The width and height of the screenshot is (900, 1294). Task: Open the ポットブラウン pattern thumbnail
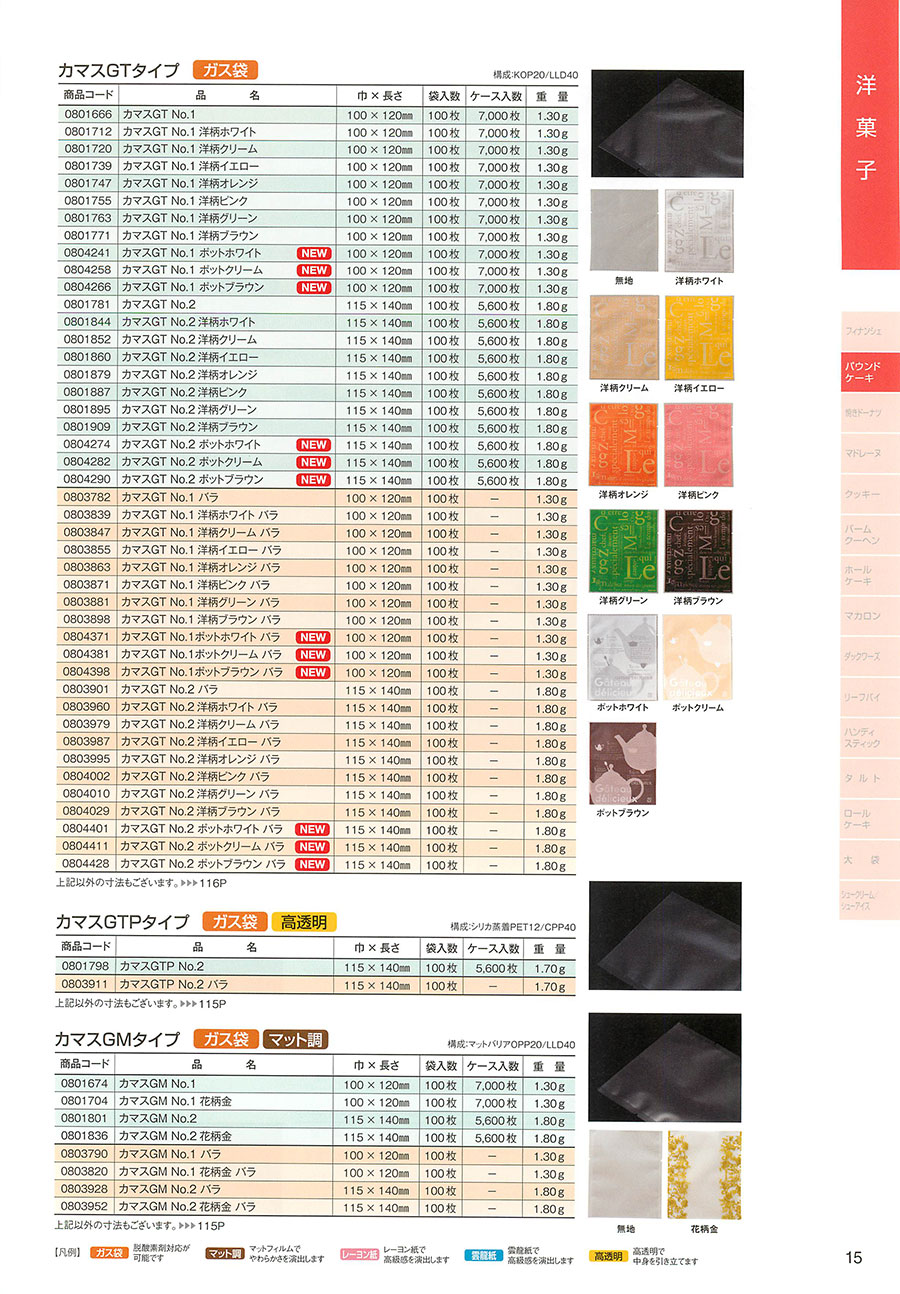click(x=624, y=763)
